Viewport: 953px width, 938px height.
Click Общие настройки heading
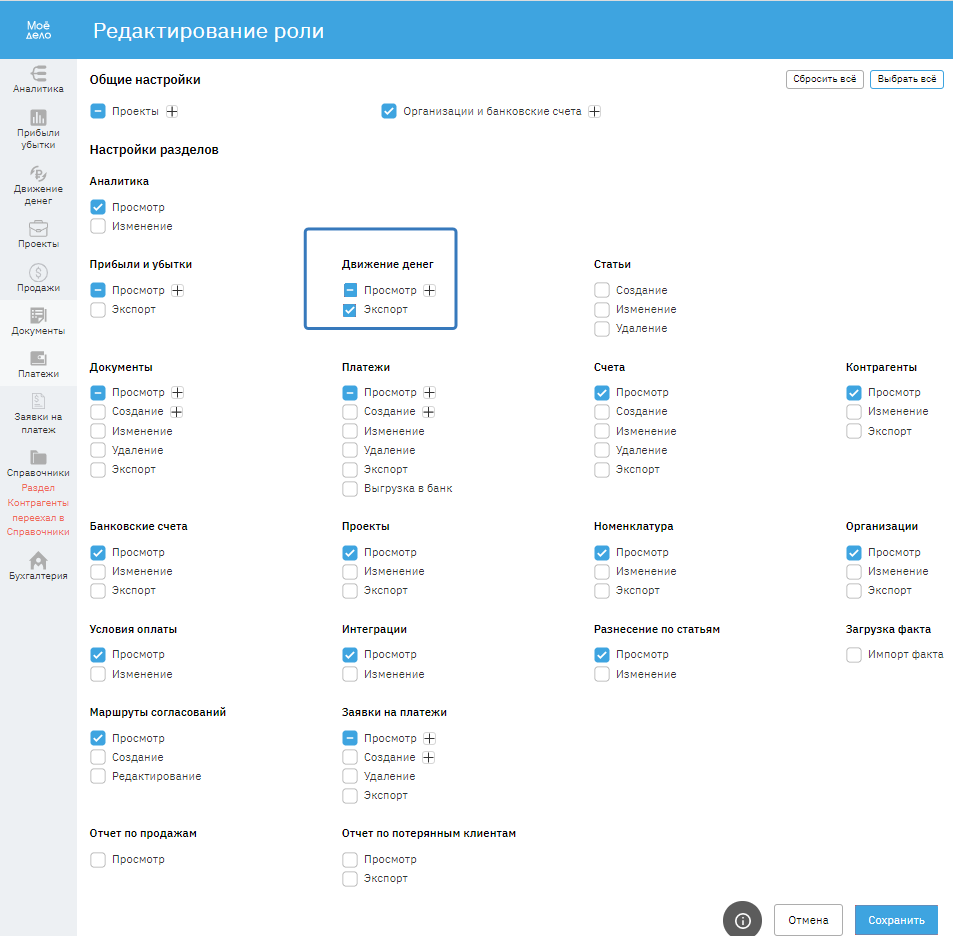[x=145, y=80]
